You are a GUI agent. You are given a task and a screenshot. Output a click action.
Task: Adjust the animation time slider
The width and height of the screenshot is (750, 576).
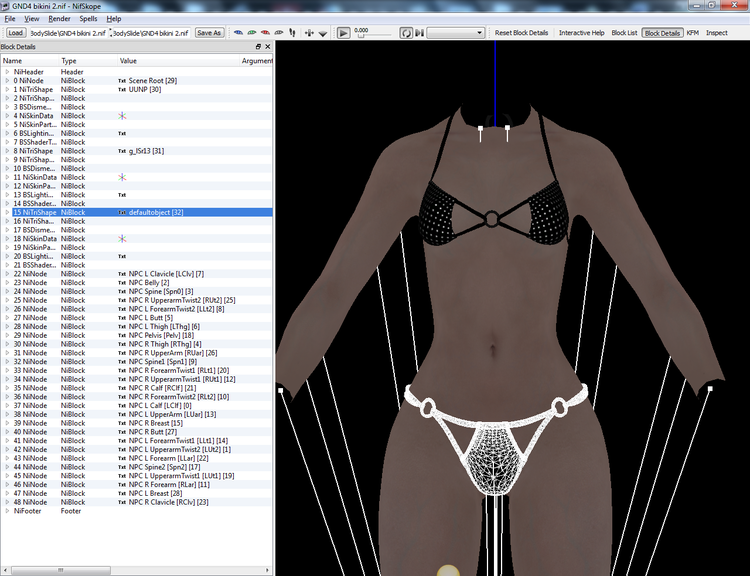tap(373, 35)
